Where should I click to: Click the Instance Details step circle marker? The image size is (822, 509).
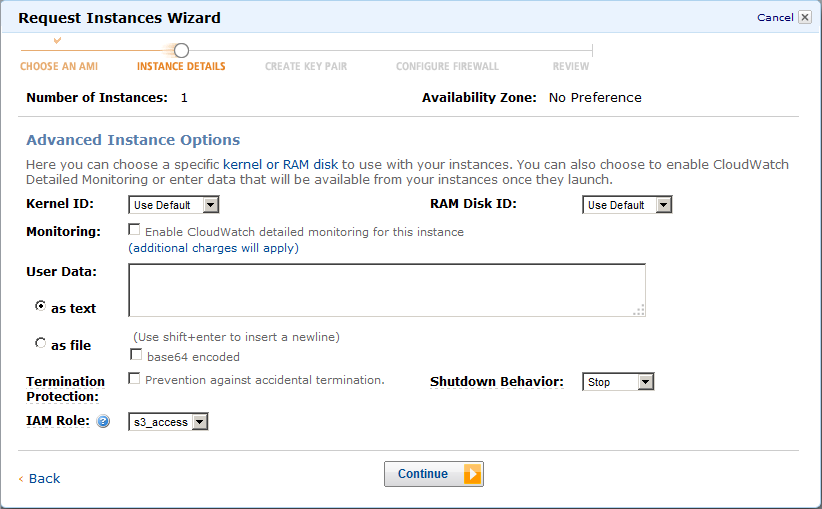[181, 50]
